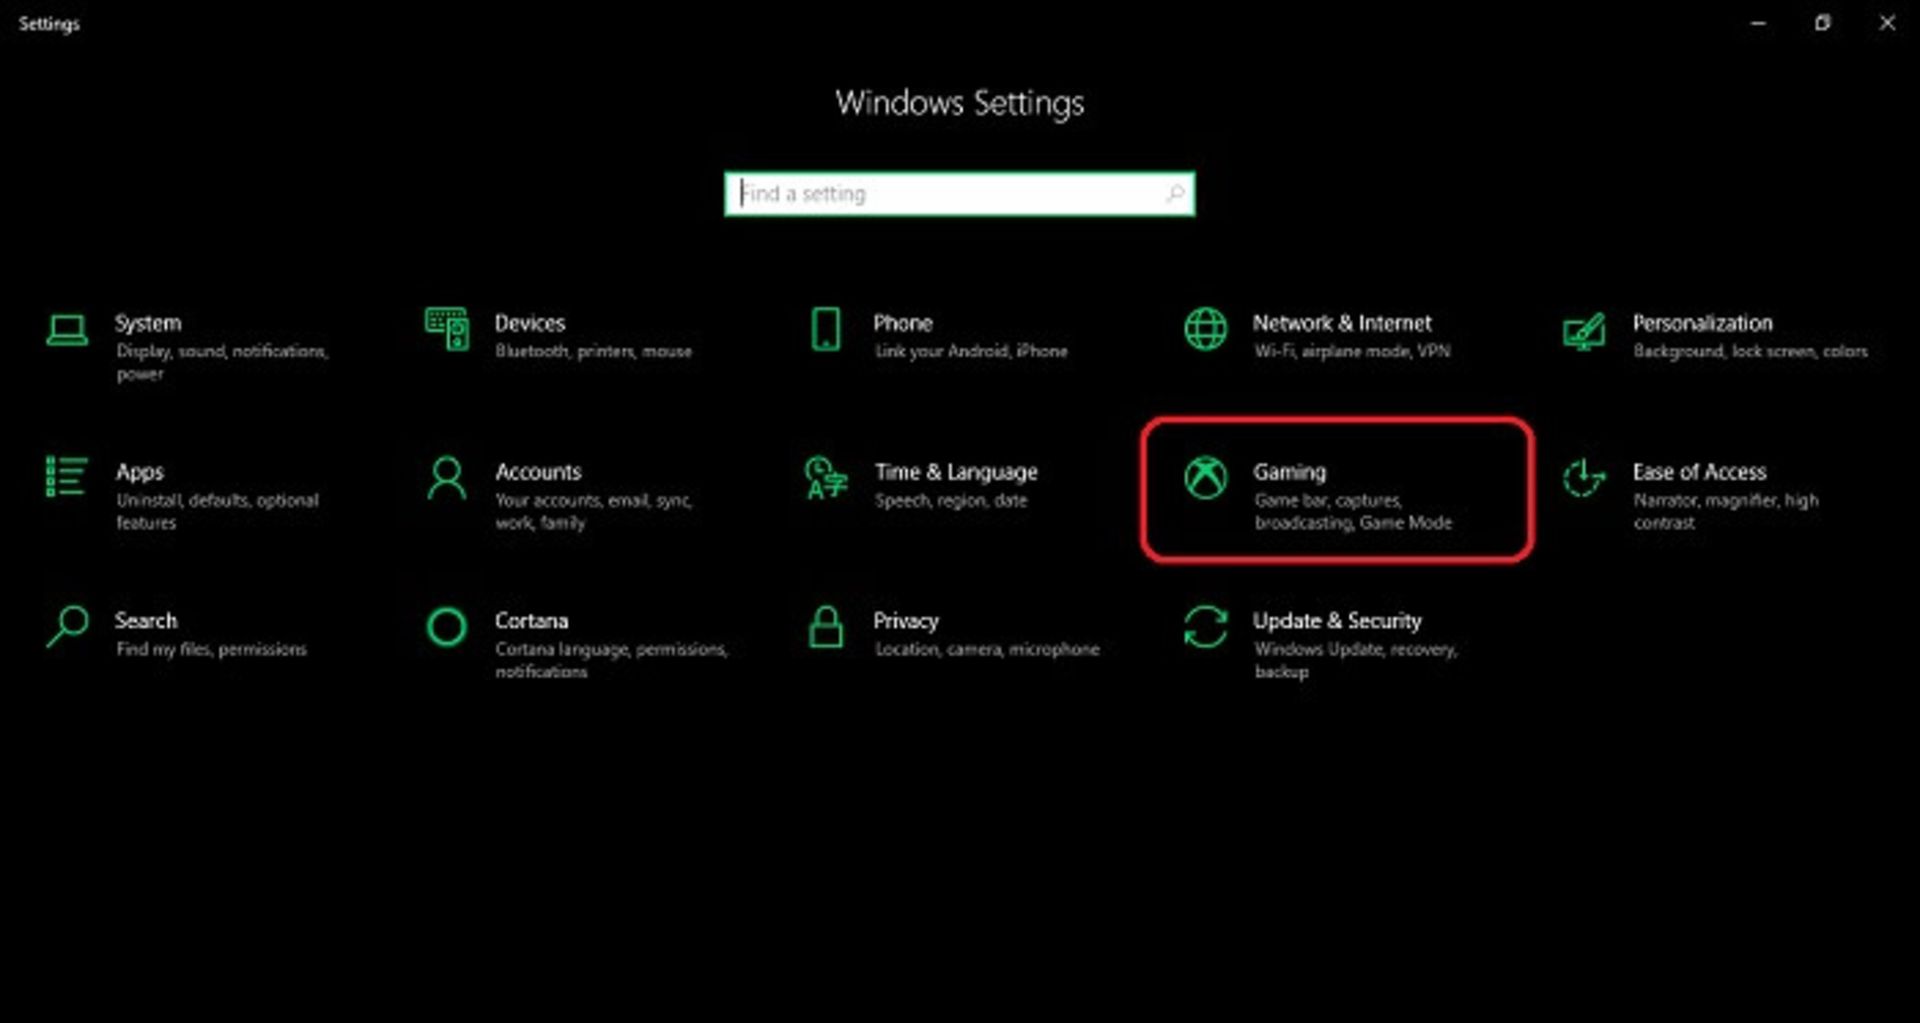Image resolution: width=1920 pixels, height=1023 pixels.
Task: Restore down the Settings window
Action: coord(1822,23)
